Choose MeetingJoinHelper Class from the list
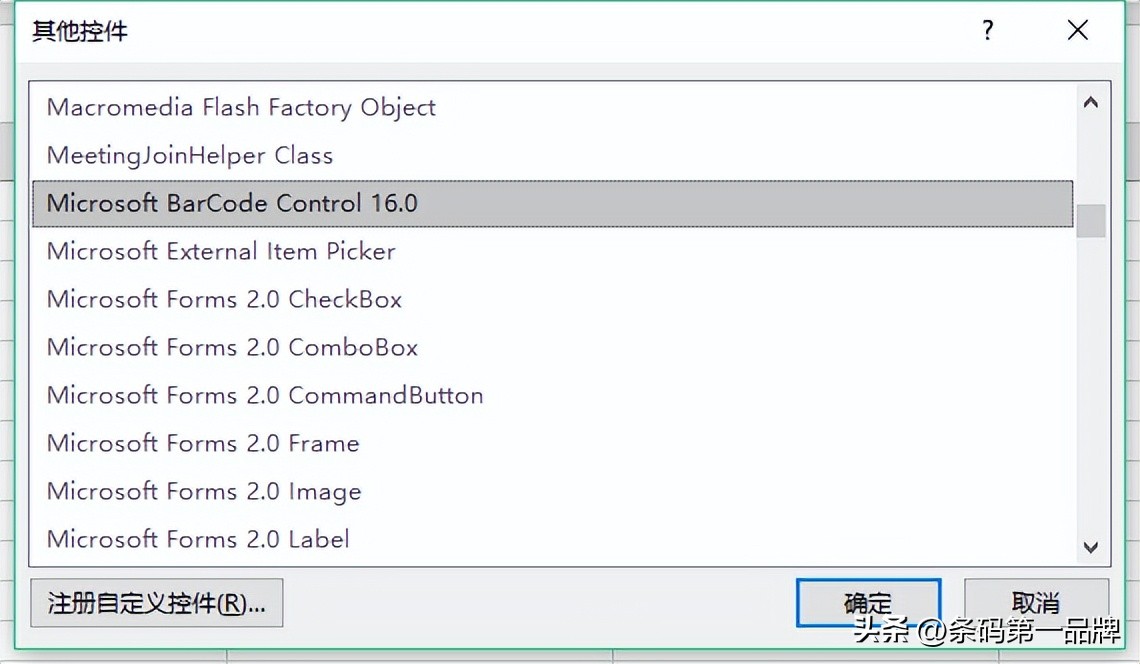 click(x=190, y=155)
